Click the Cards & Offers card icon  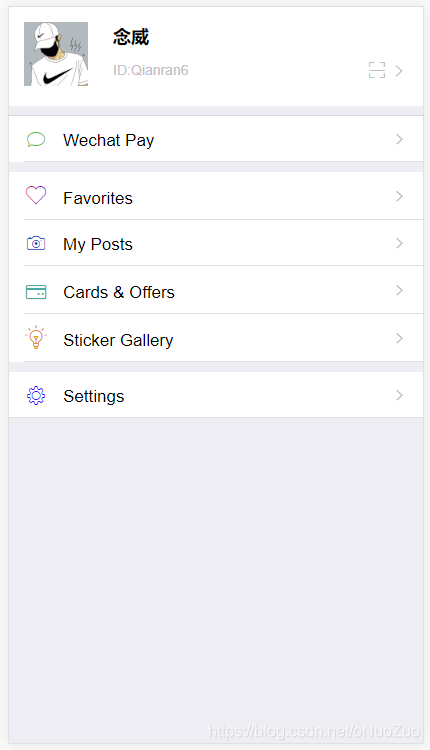click(36, 291)
